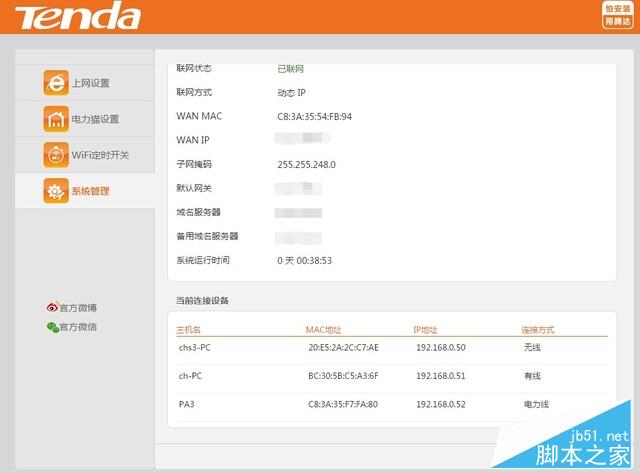This screenshot has width=640, height=473.
Task: Click the WAN IP label
Action: tap(193, 140)
